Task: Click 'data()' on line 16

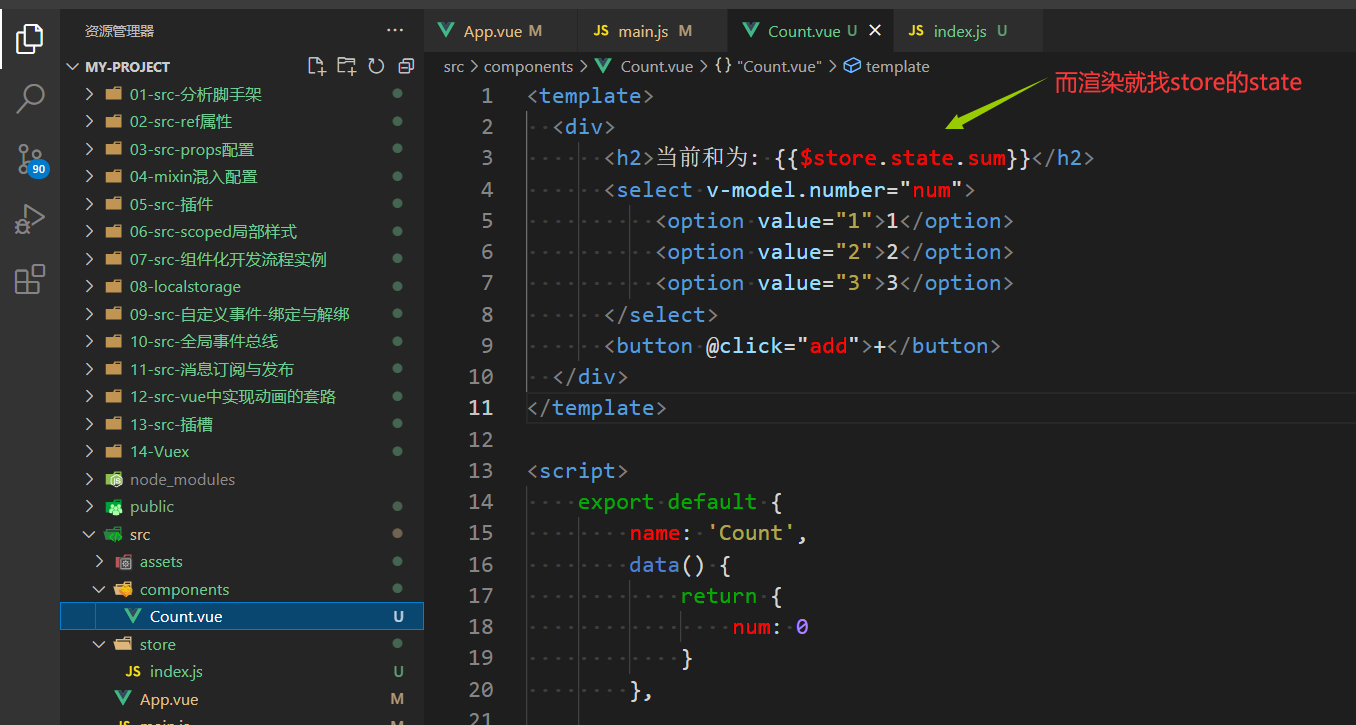Action: (x=667, y=564)
